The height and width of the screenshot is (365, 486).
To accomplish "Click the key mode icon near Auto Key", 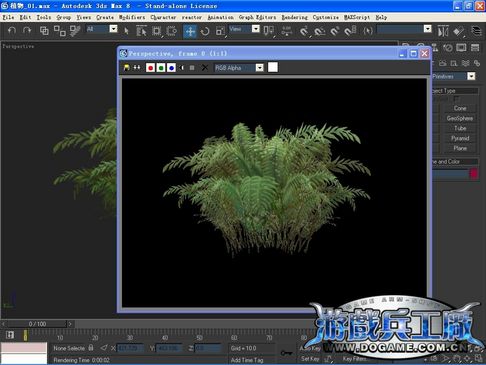I will pos(286,353).
